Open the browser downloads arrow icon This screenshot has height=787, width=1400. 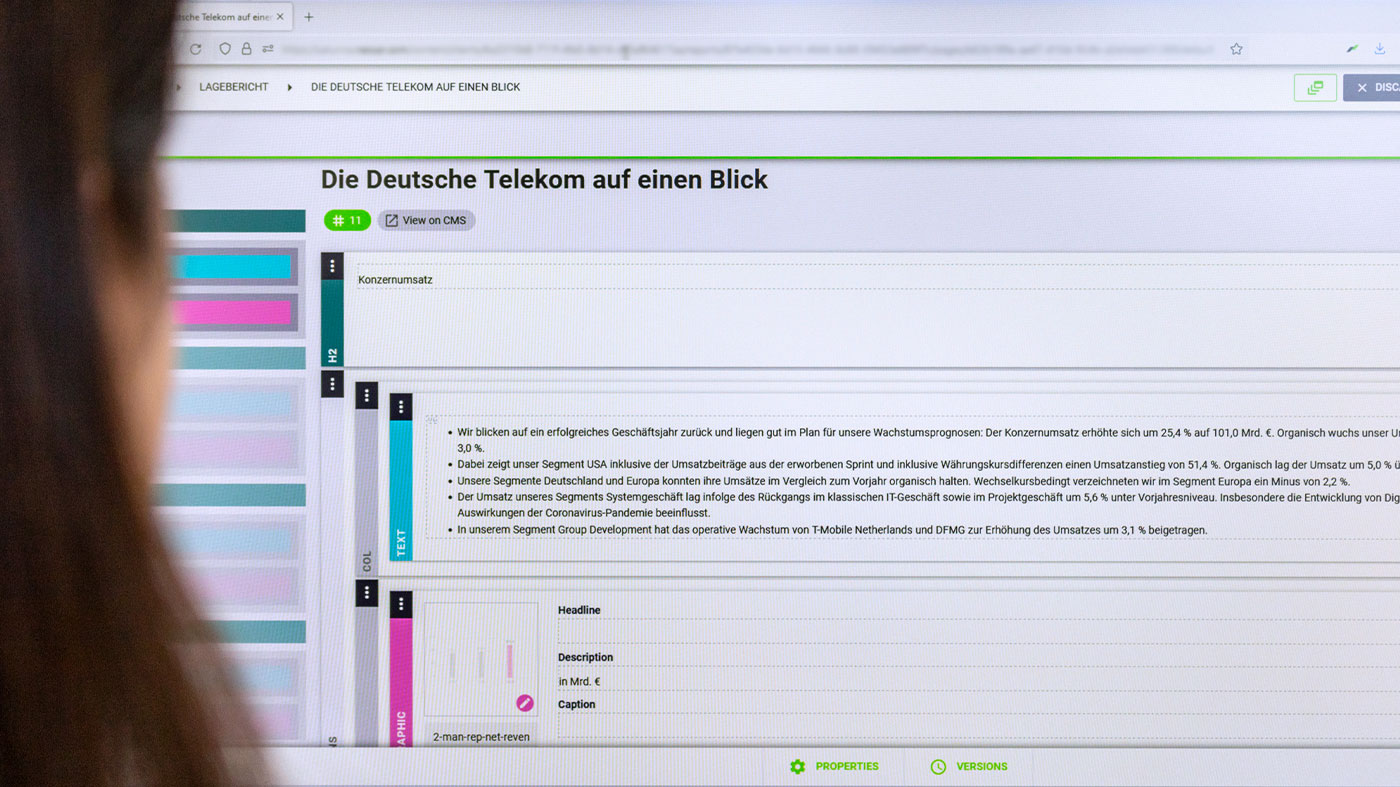click(x=1379, y=49)
